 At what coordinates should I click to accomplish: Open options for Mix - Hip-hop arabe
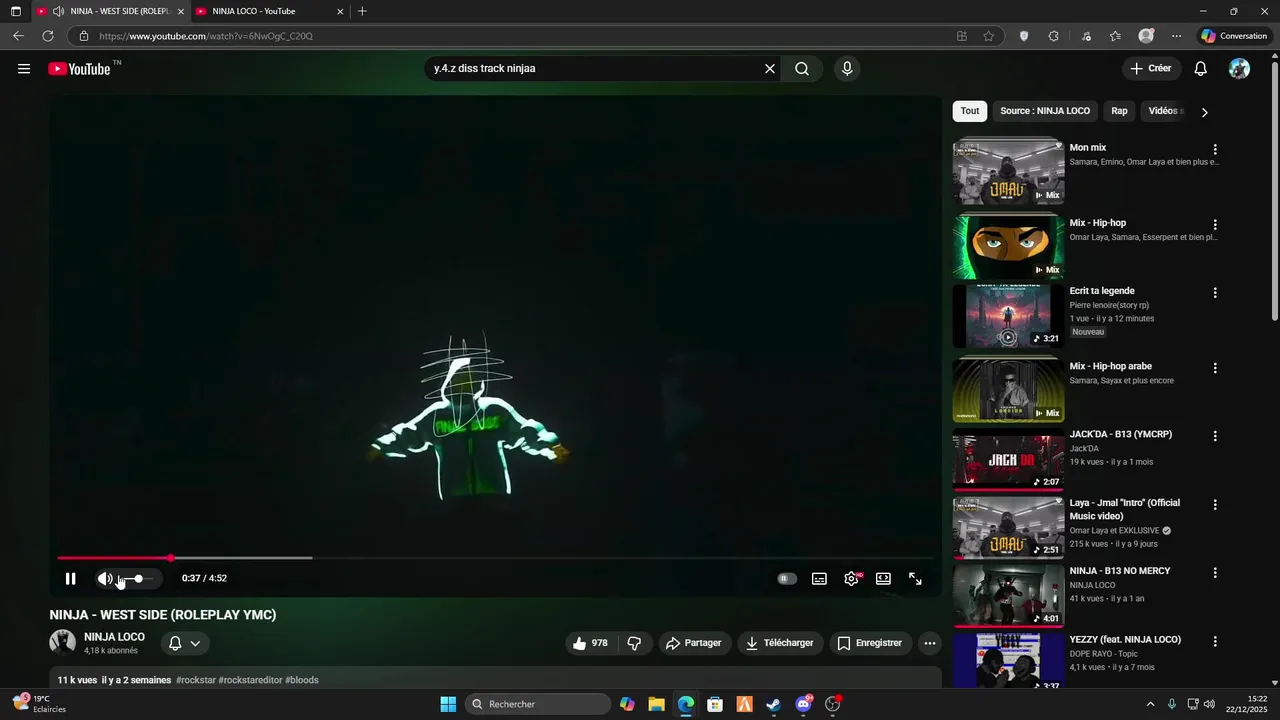click(1215, 368)
